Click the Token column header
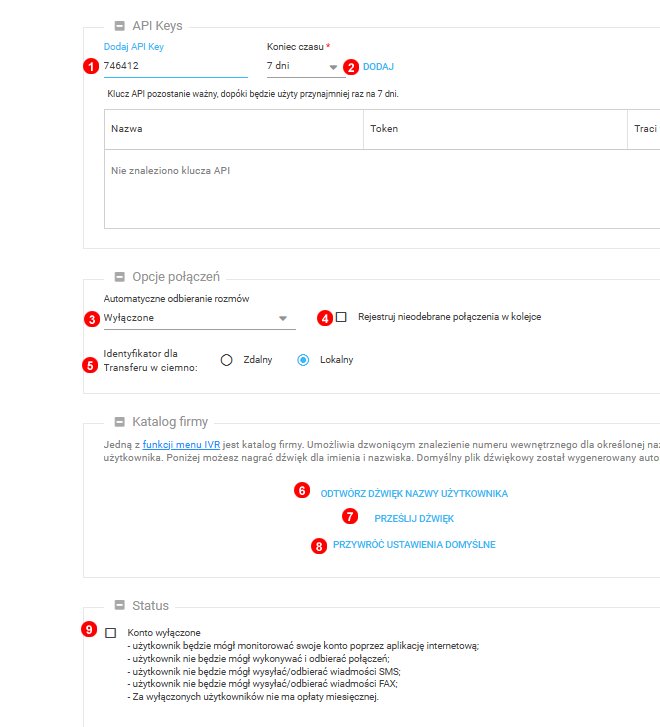The width and height of the screenshot is (660, 727). click(384, 129)
